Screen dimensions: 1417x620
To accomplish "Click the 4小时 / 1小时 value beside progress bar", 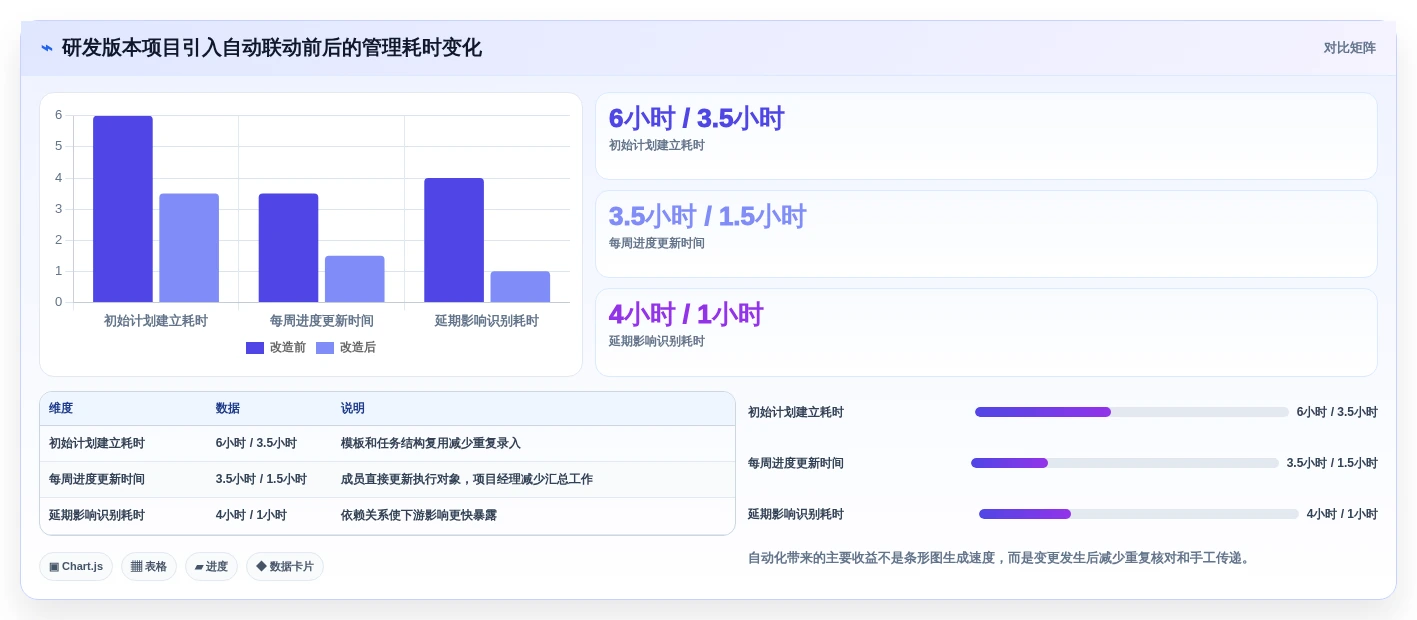I will click(1342, 514).
